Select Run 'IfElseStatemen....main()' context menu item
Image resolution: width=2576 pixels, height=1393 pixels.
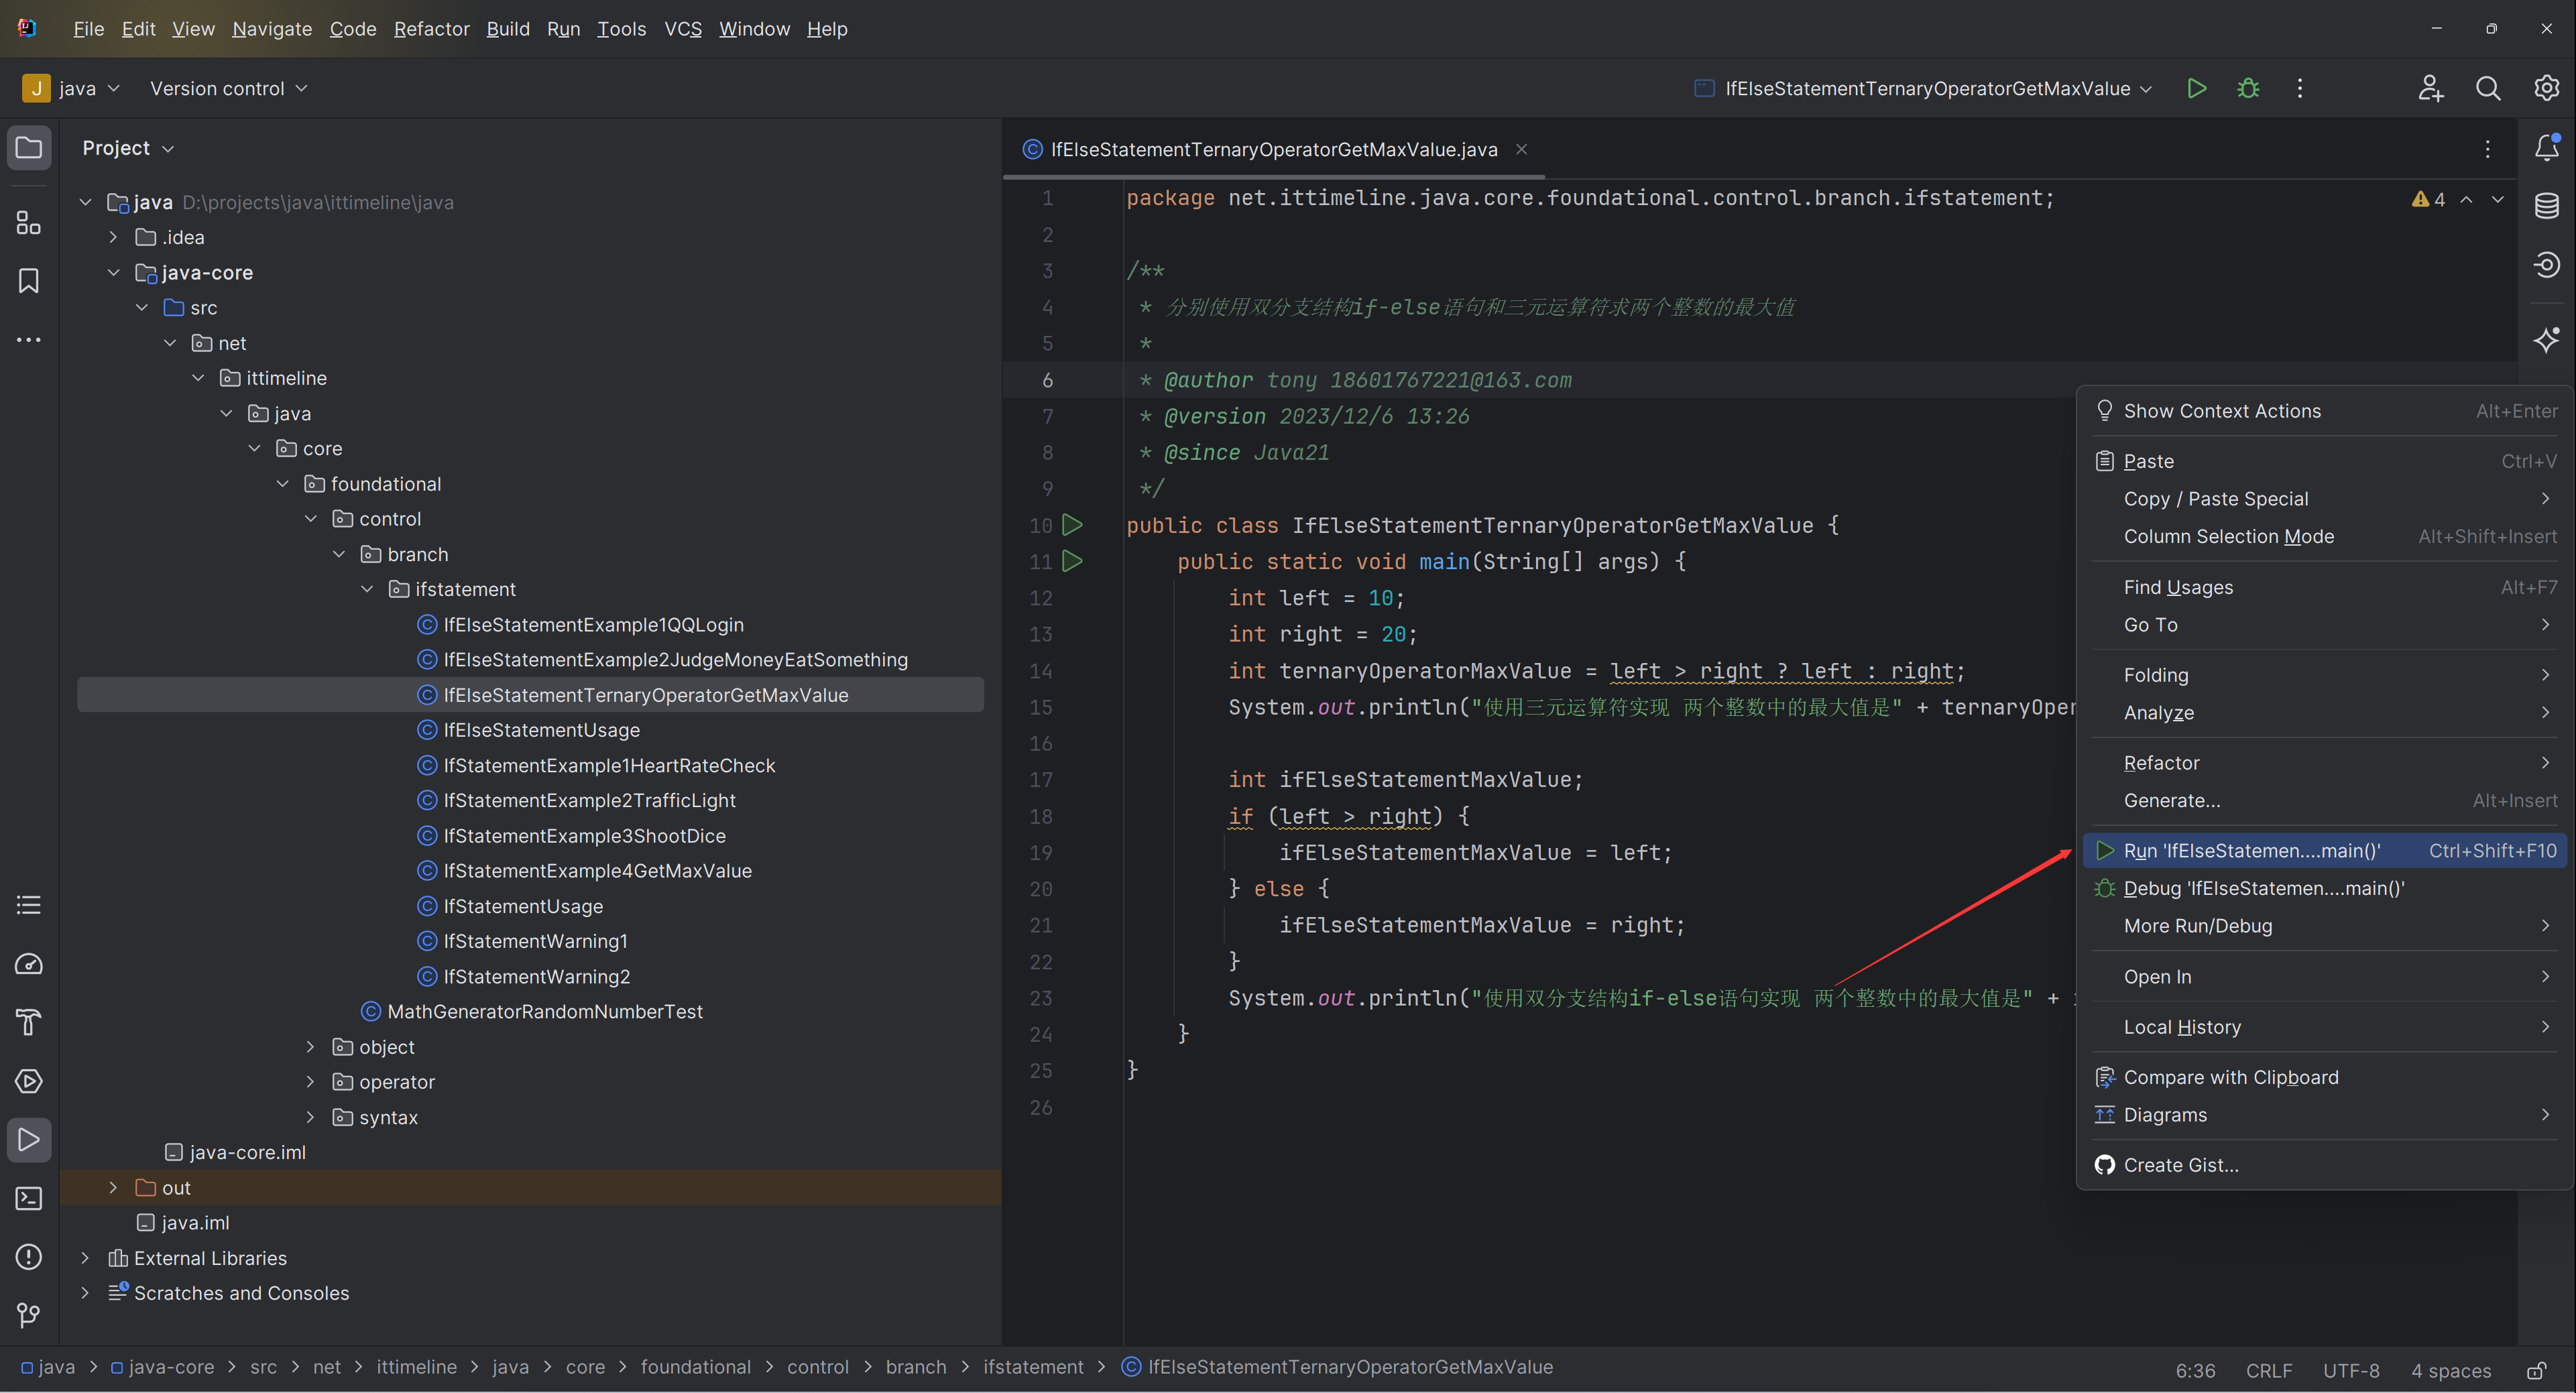pos(2324,851)
